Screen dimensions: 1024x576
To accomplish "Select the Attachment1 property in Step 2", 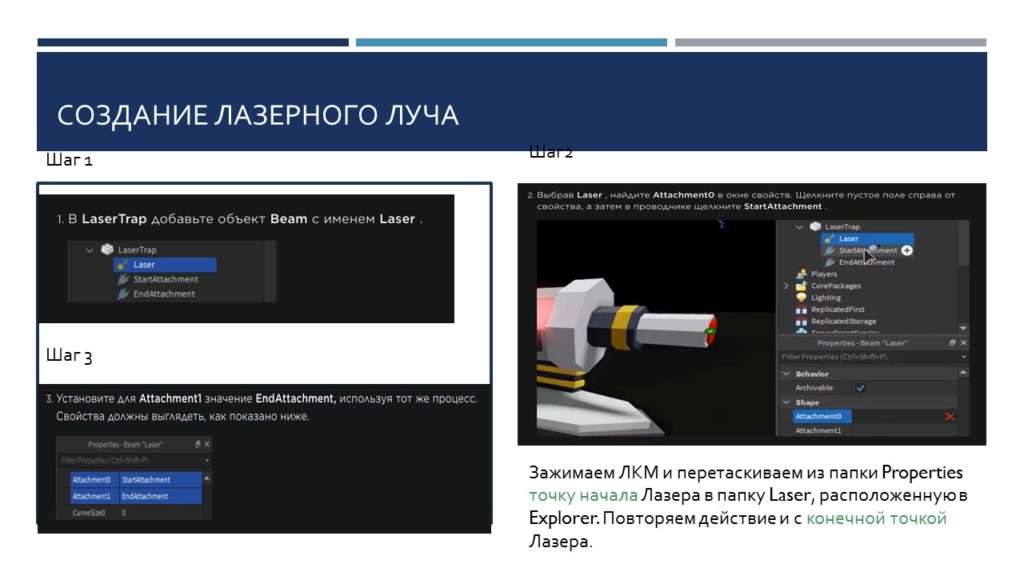I will (818, 430).
